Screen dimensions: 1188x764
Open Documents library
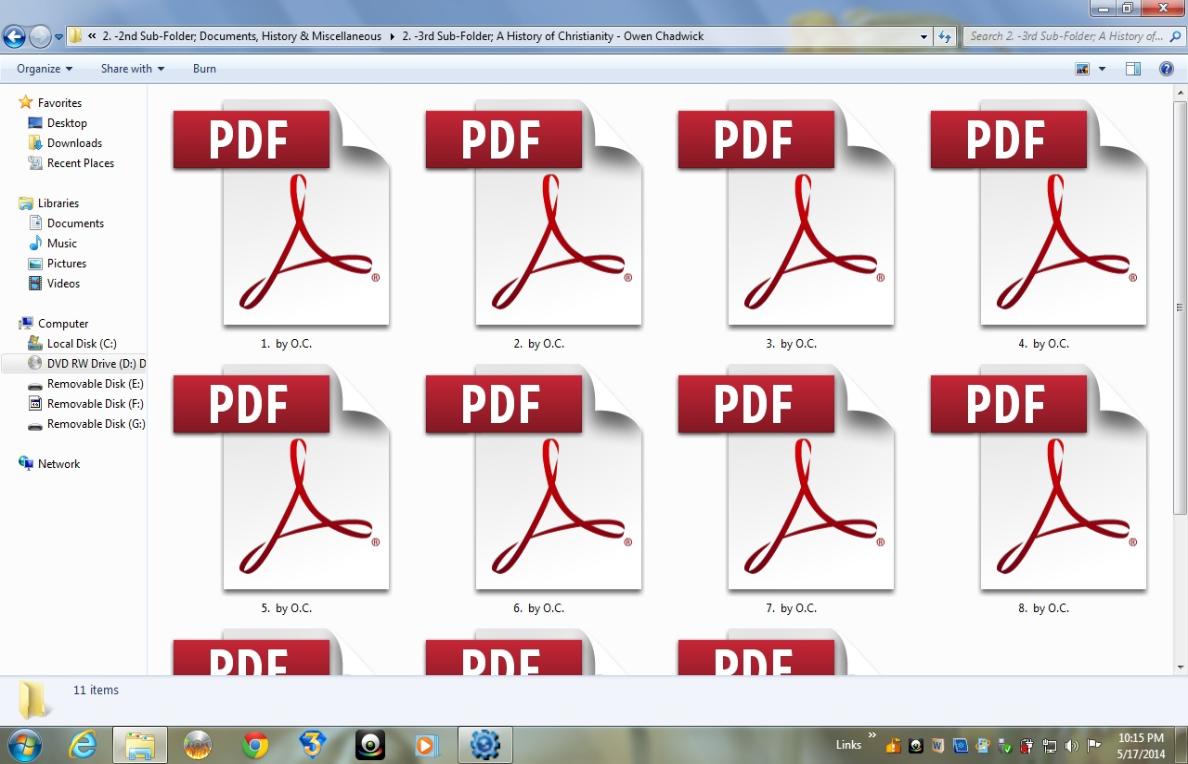(x=66, y=223)
